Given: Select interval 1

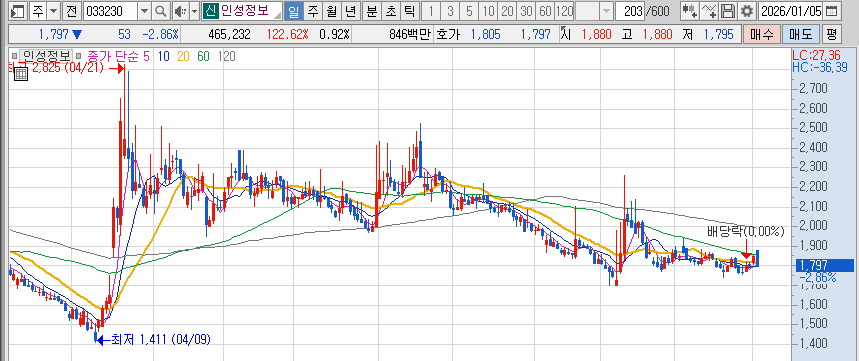Looking at the screenshot, I should [x=431, y=10].
